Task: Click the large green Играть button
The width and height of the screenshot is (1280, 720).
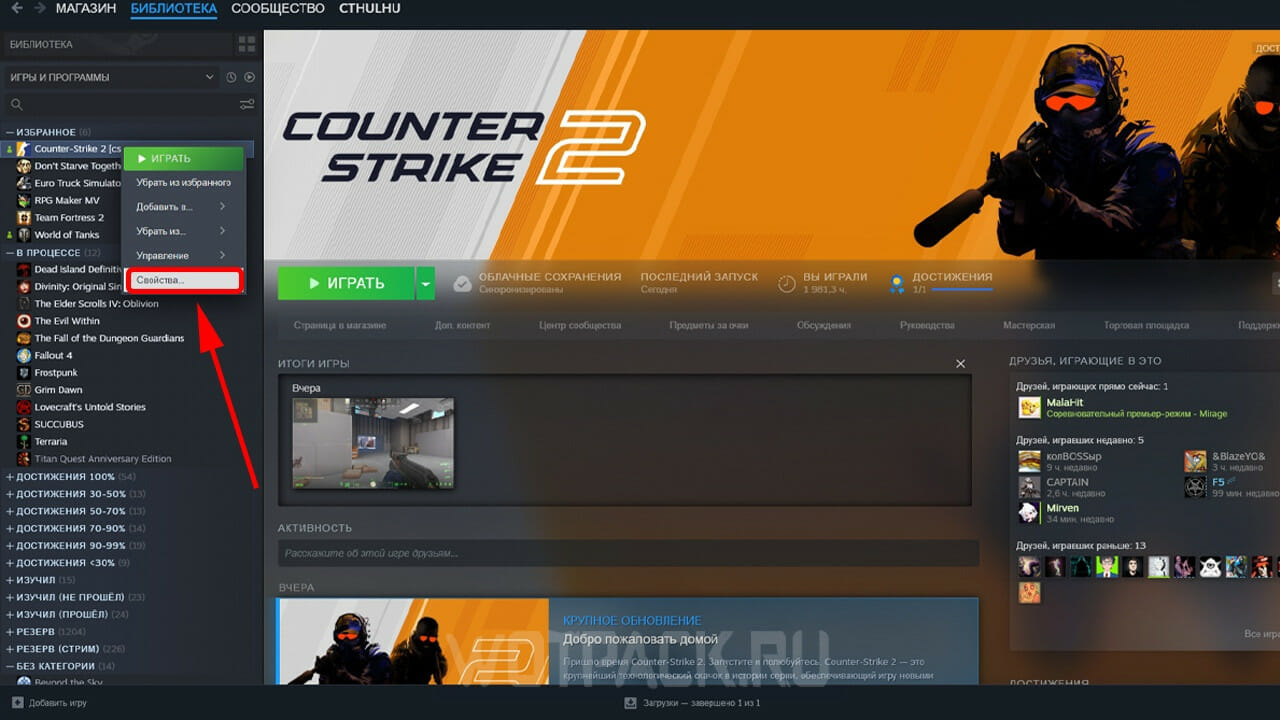Action: point(346,283)
